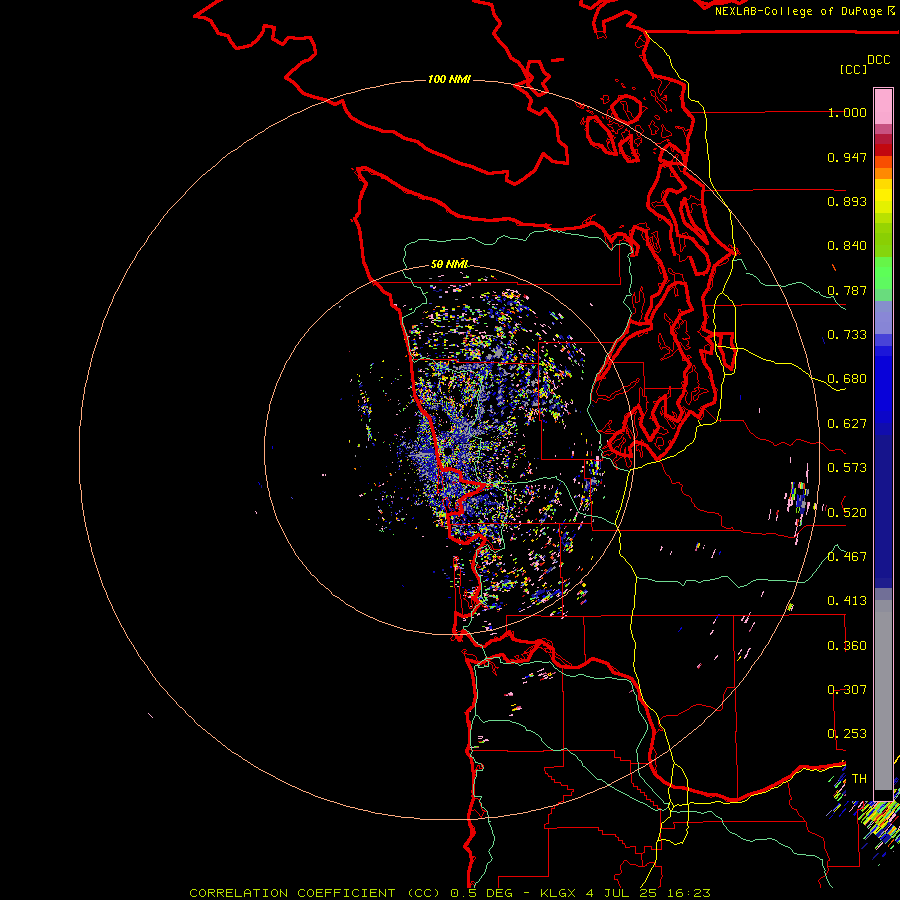This screenshot has height=900, width=900.
Task: Click the 0.413 scale value
Action: (x=847, y=601)
